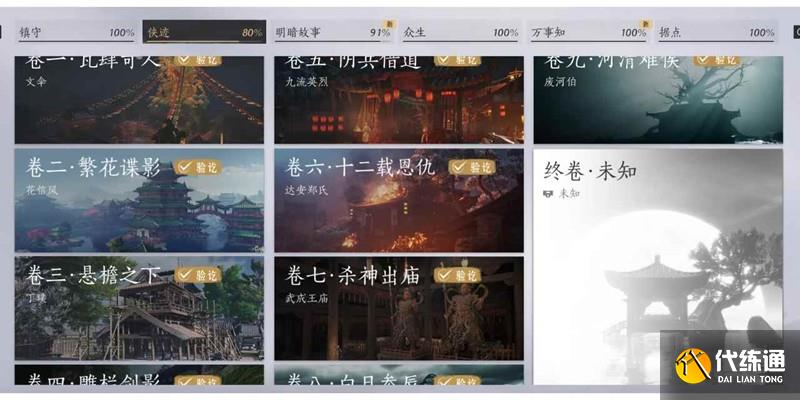Open the 终卷·未知 locked chapter card
Screen dimensions: 800x400
pyautogui.click(x=658, y=267)
